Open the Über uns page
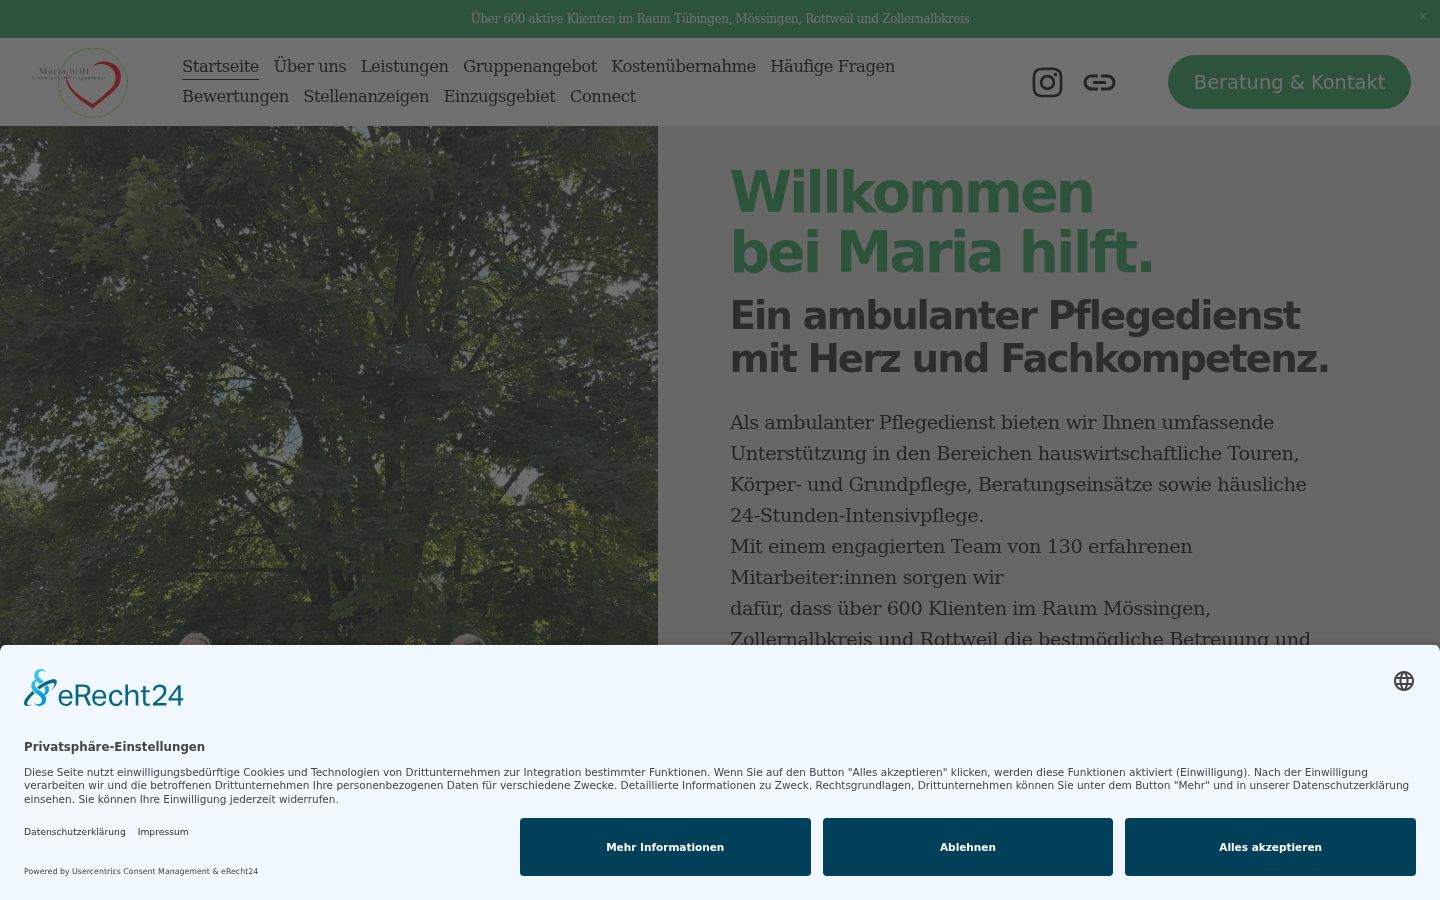 (x=310, y=66)
